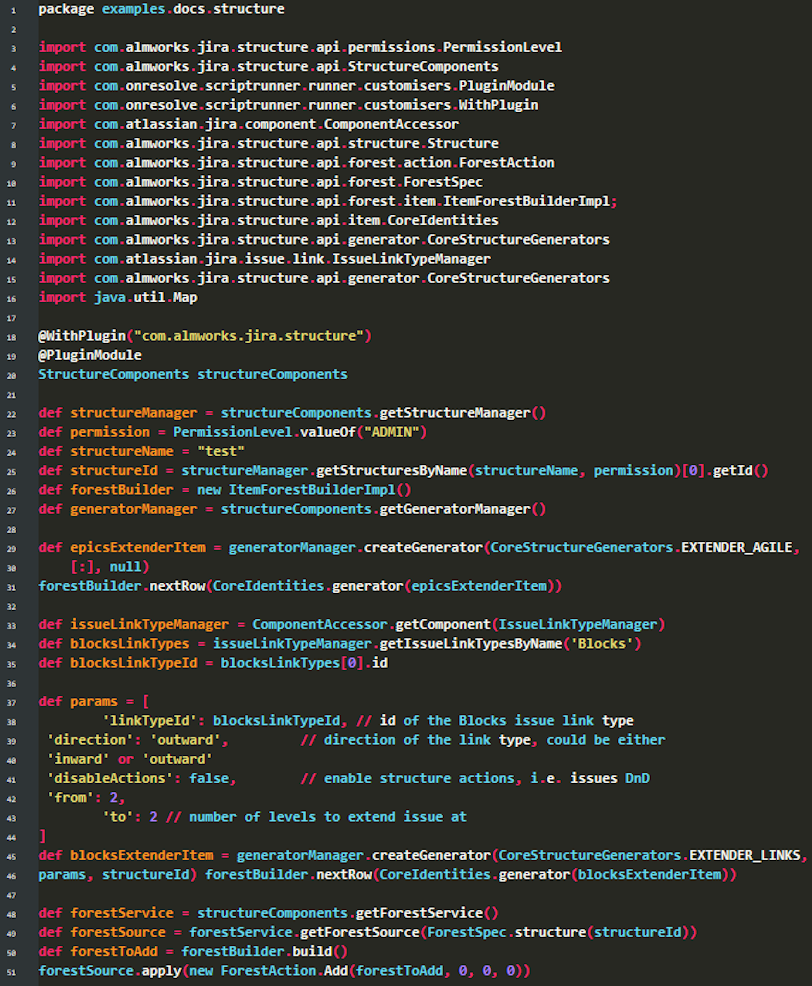
Task: Click the @WithPlugin annotation
Action: pos(82,336)
